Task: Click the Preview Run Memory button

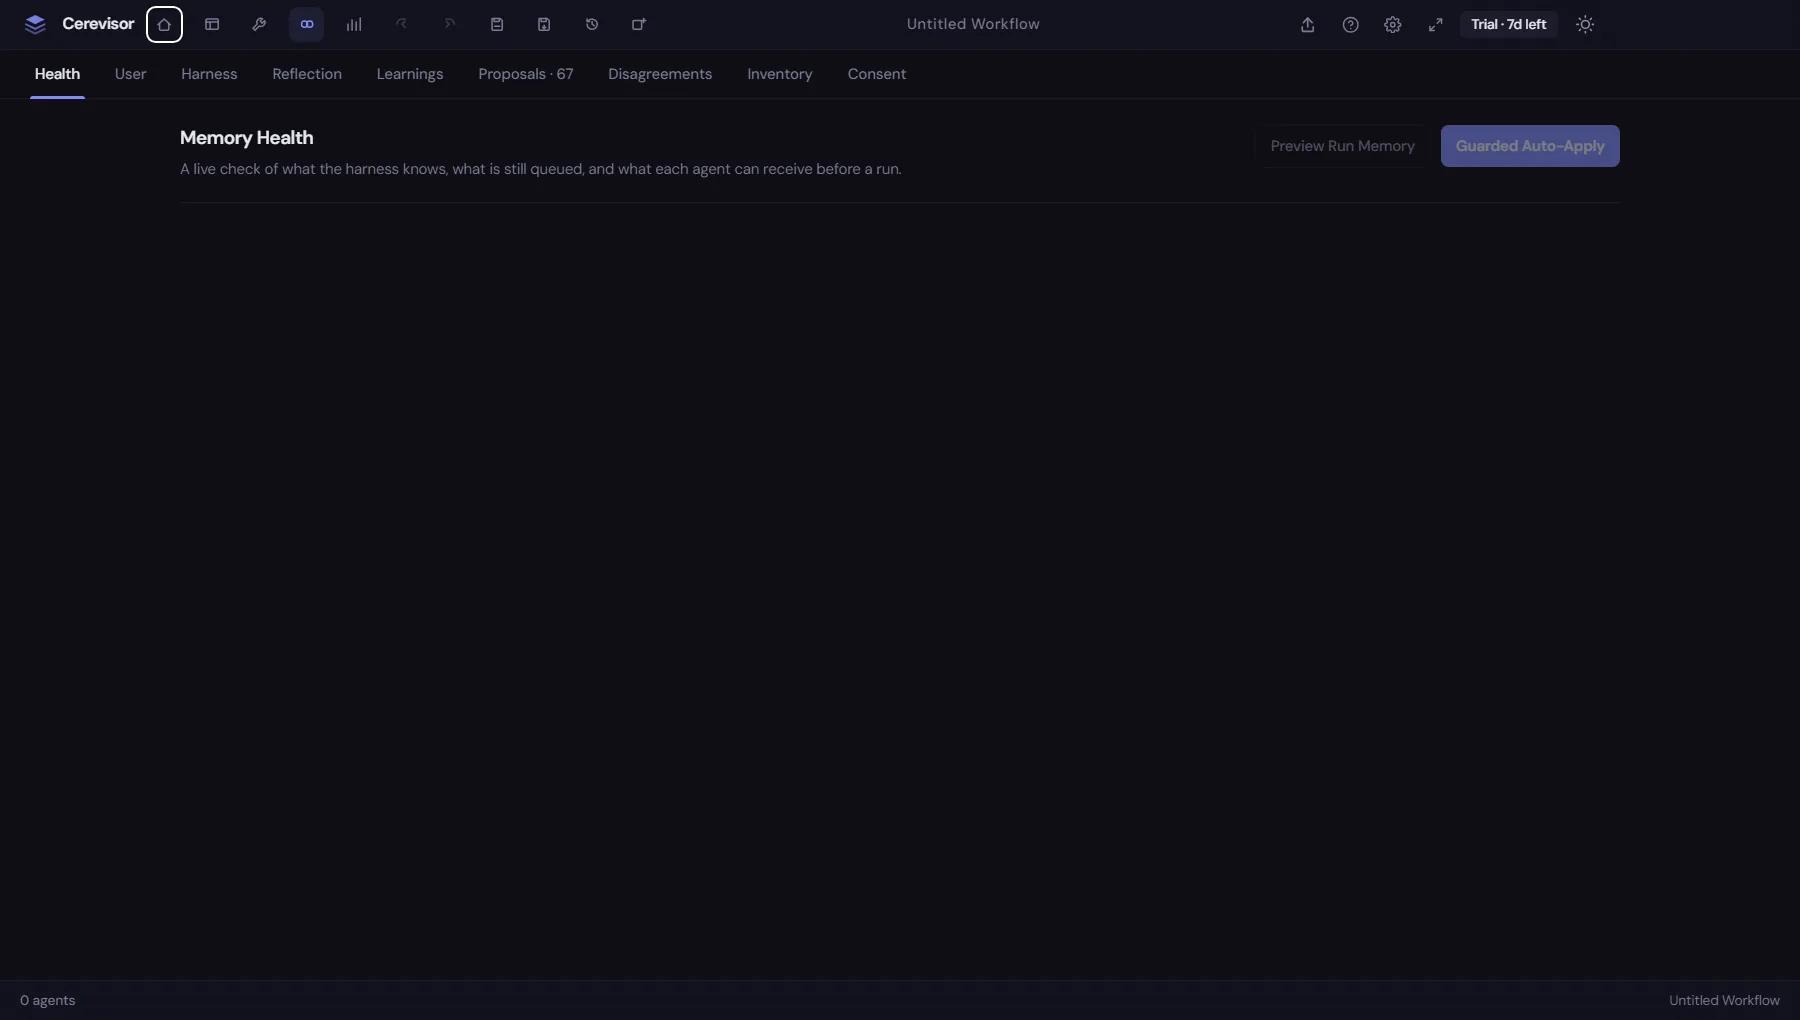Action: pyautogui.click(x=1342, y=146)
